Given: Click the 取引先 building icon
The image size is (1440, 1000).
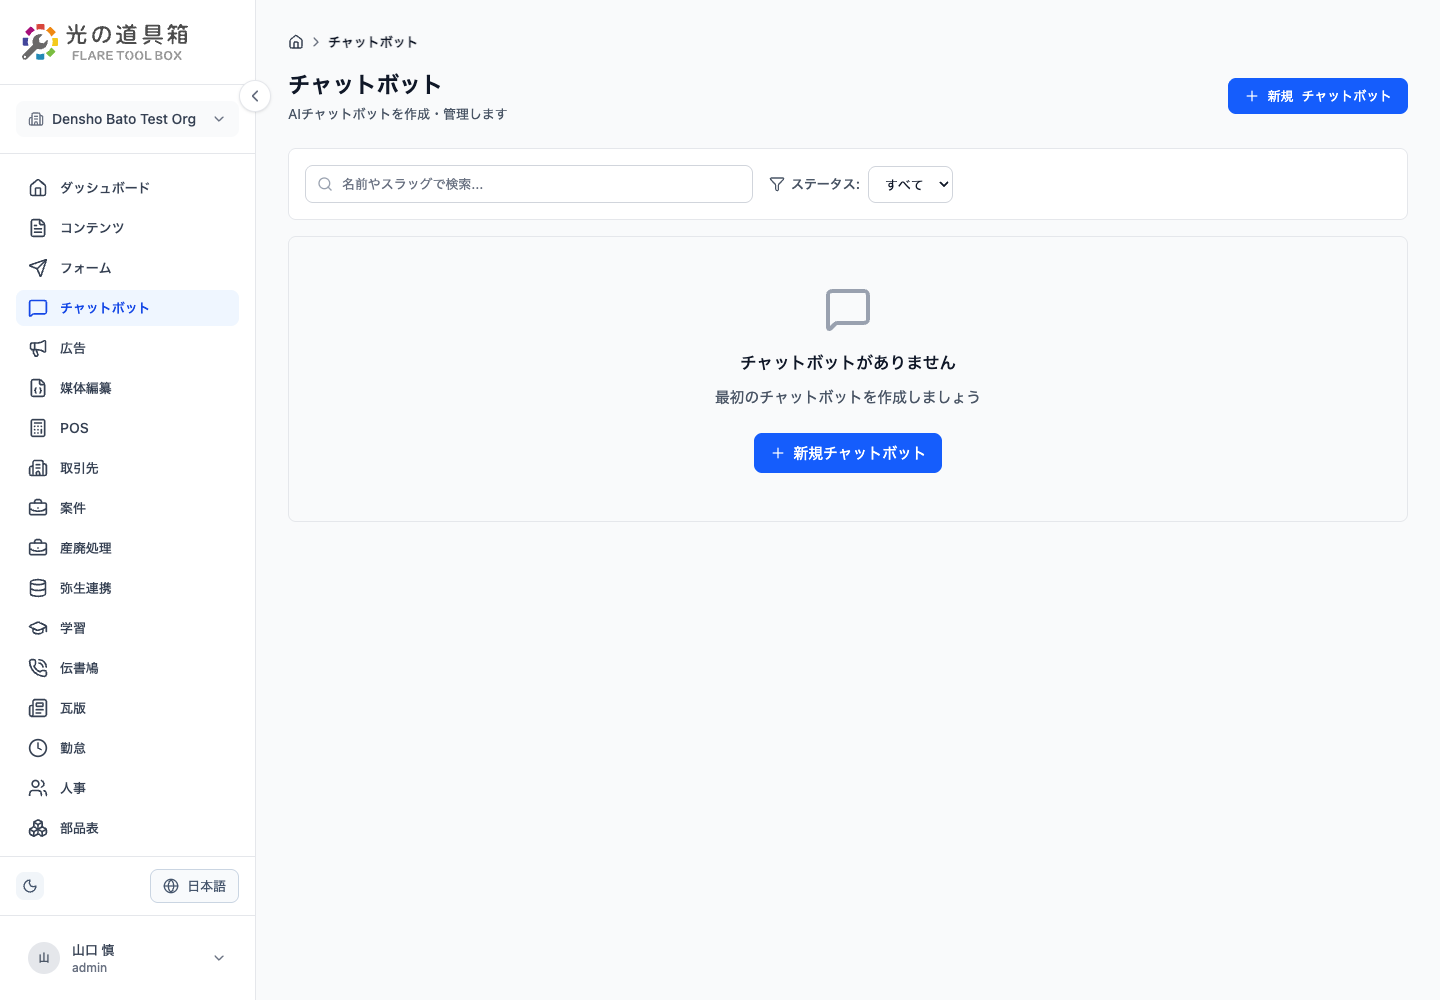Looking at the screenshot, I should tap(38, 468).
